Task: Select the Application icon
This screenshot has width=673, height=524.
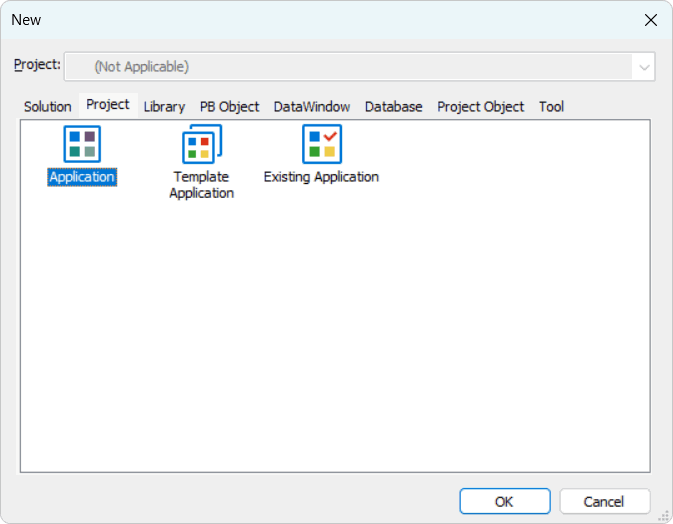Action: (x=82, y=144)
